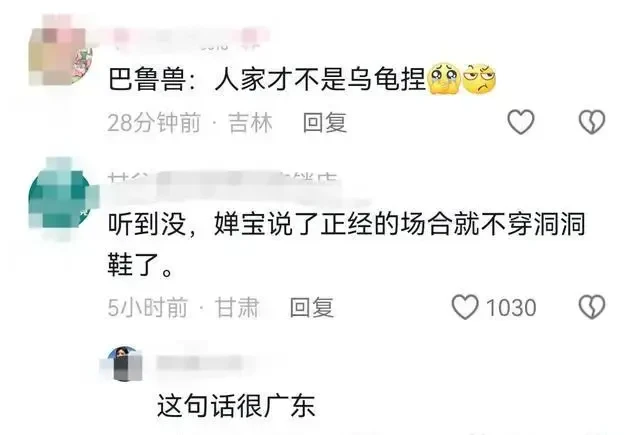Reply to the comment from 甘肃
Screen dimensions: 640x435
[x=312, y=307]
